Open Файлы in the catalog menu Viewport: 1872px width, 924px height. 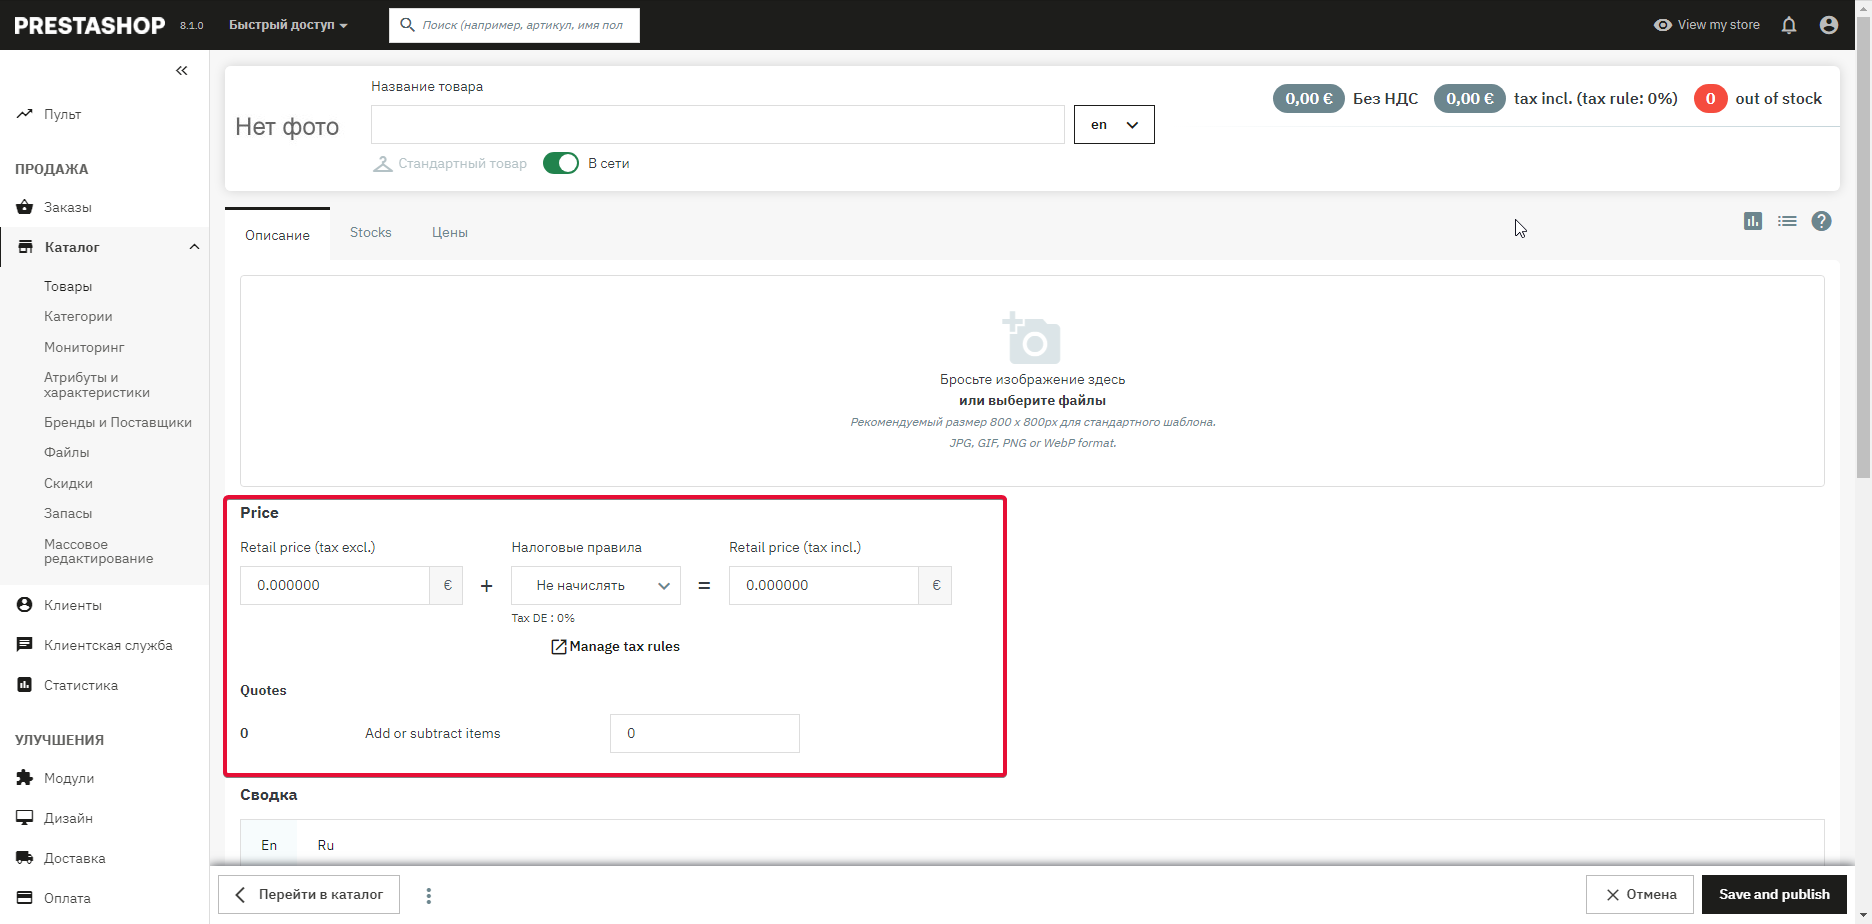click(x=67, y=452)
